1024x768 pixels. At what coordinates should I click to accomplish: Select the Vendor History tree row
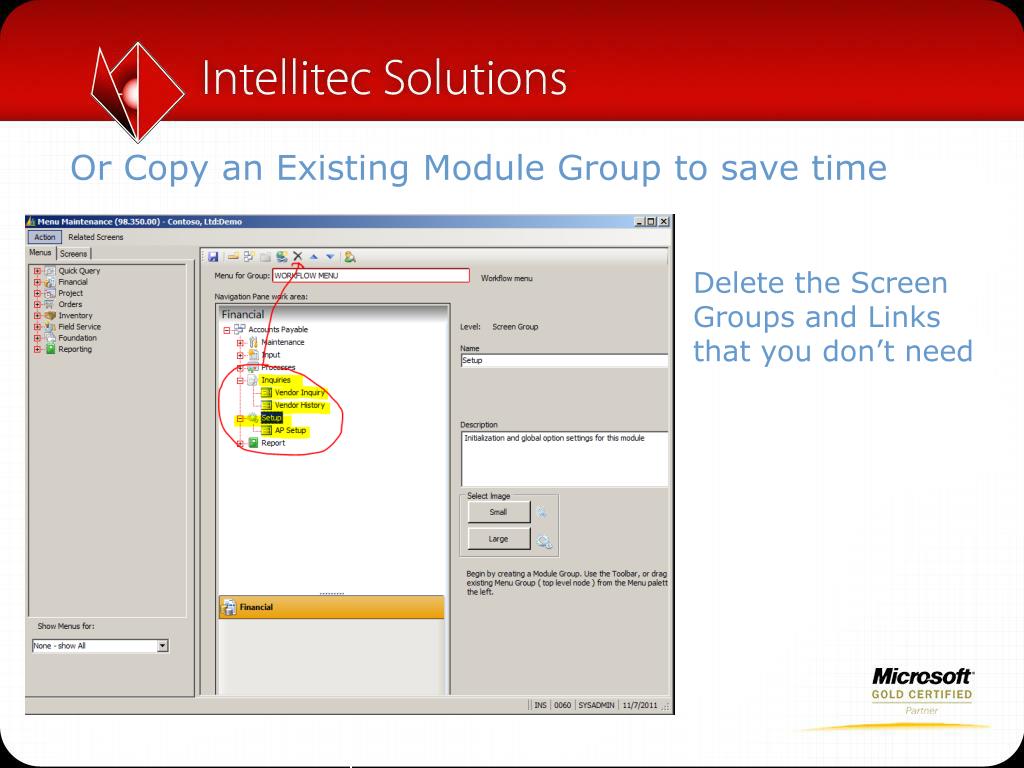click(299, 405)
